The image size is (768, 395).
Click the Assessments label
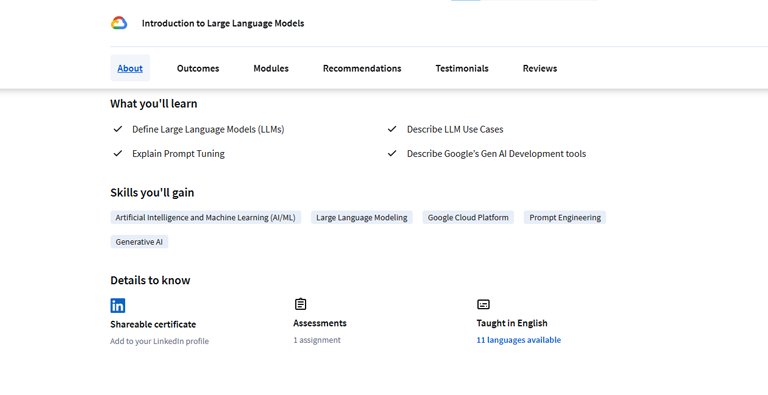320,323
